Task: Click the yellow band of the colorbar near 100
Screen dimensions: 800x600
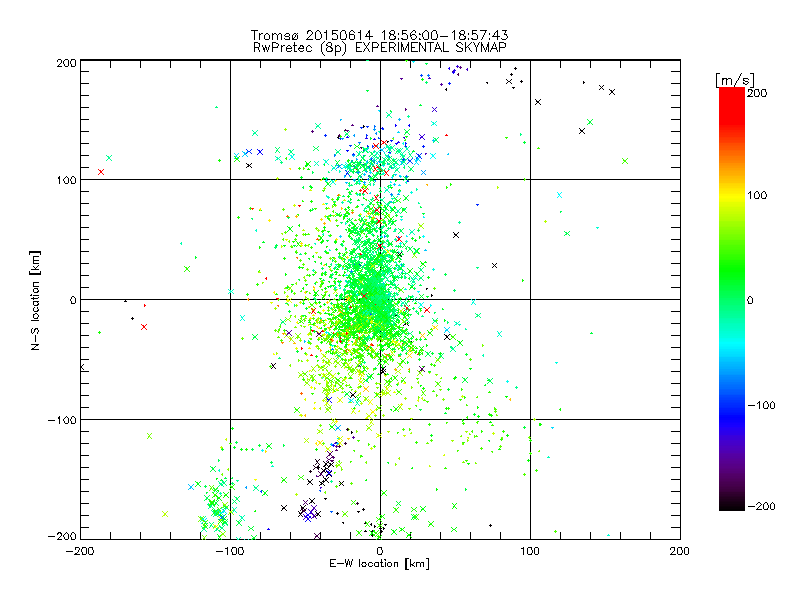Action: [x=732, y=195]
